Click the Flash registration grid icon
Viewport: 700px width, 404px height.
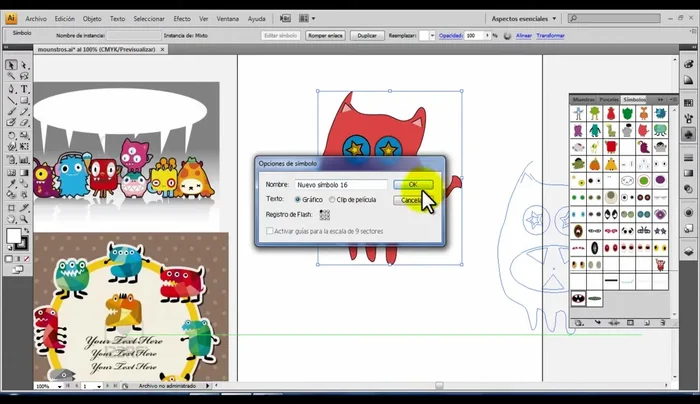324,214
